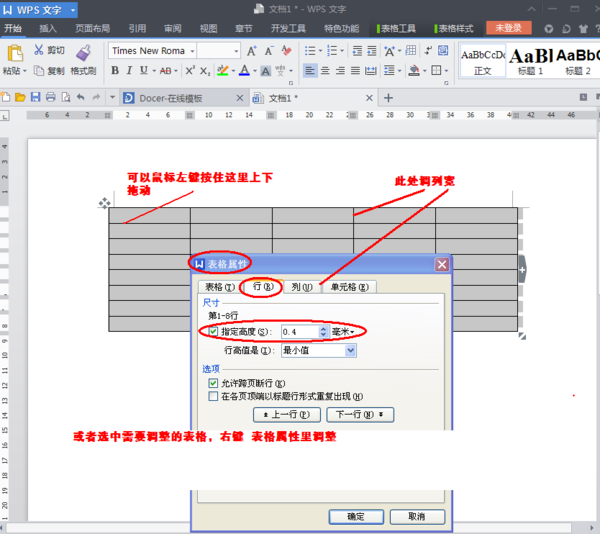Toggle bold formatting
This screenshot has width=600, height=534.
(x=115, y=70)
